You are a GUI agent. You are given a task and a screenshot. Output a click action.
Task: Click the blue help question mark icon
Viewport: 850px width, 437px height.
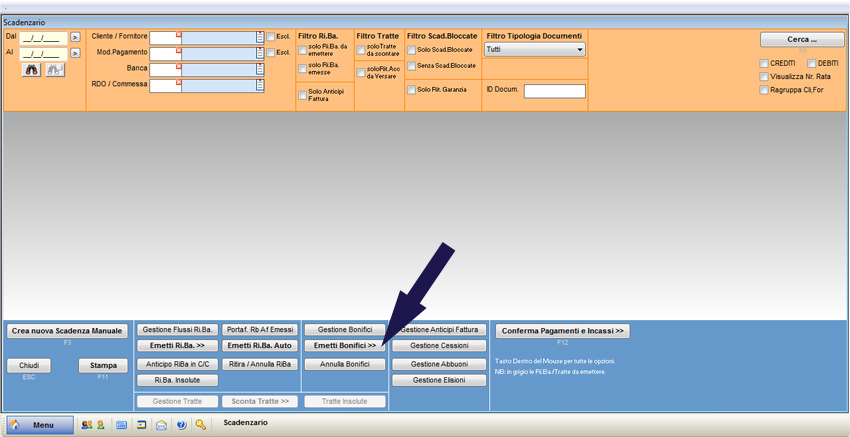[x=181, y=425]
